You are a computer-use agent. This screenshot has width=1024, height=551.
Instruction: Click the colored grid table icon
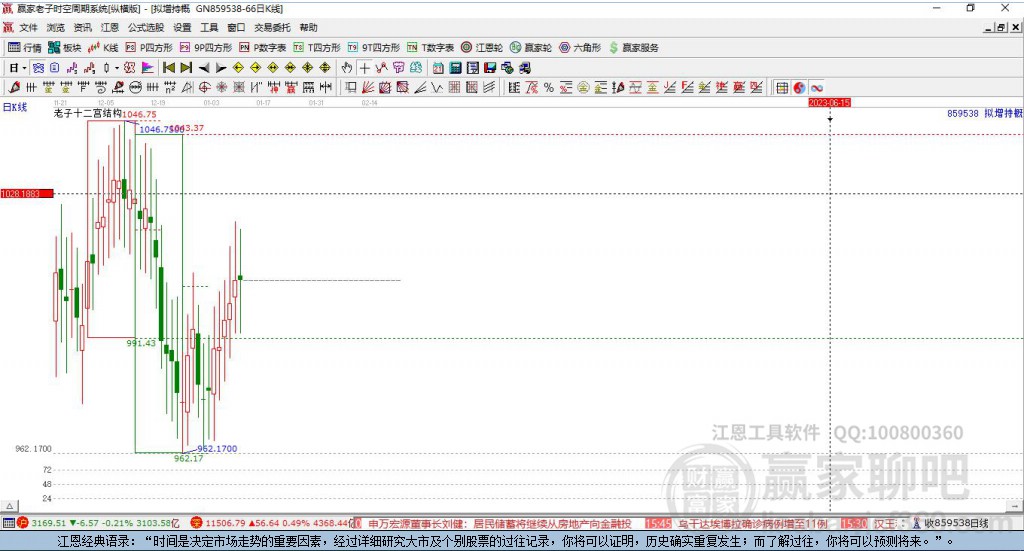pos(782,87)
